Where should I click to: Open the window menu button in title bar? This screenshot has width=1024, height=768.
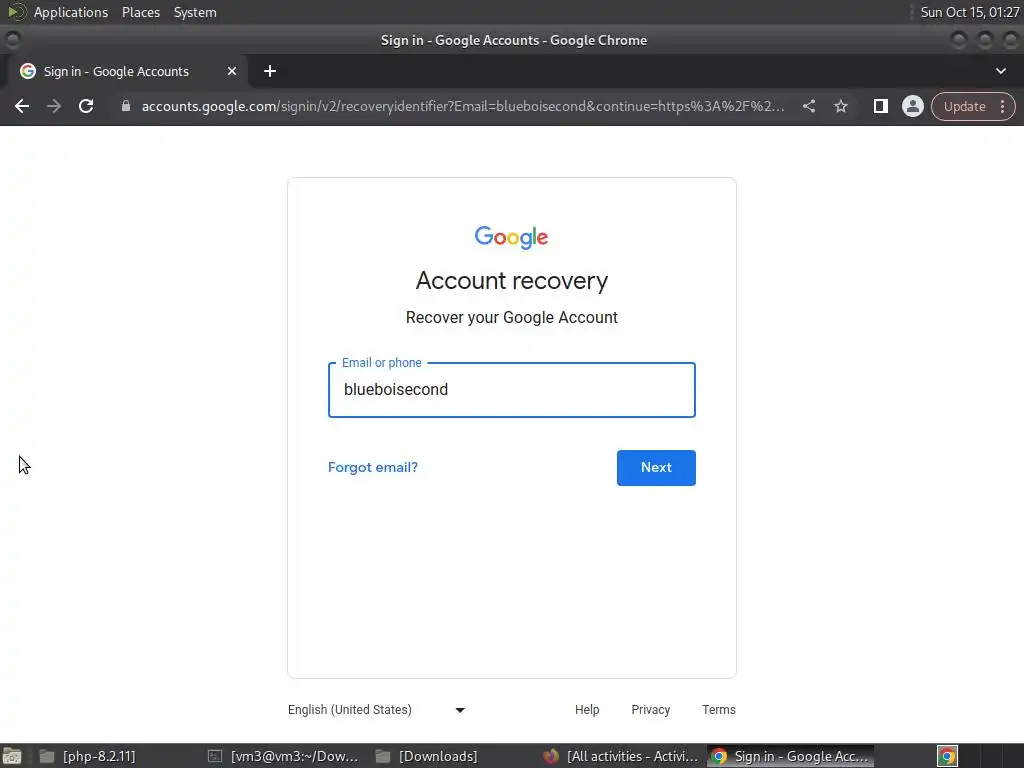click(12, 40)
